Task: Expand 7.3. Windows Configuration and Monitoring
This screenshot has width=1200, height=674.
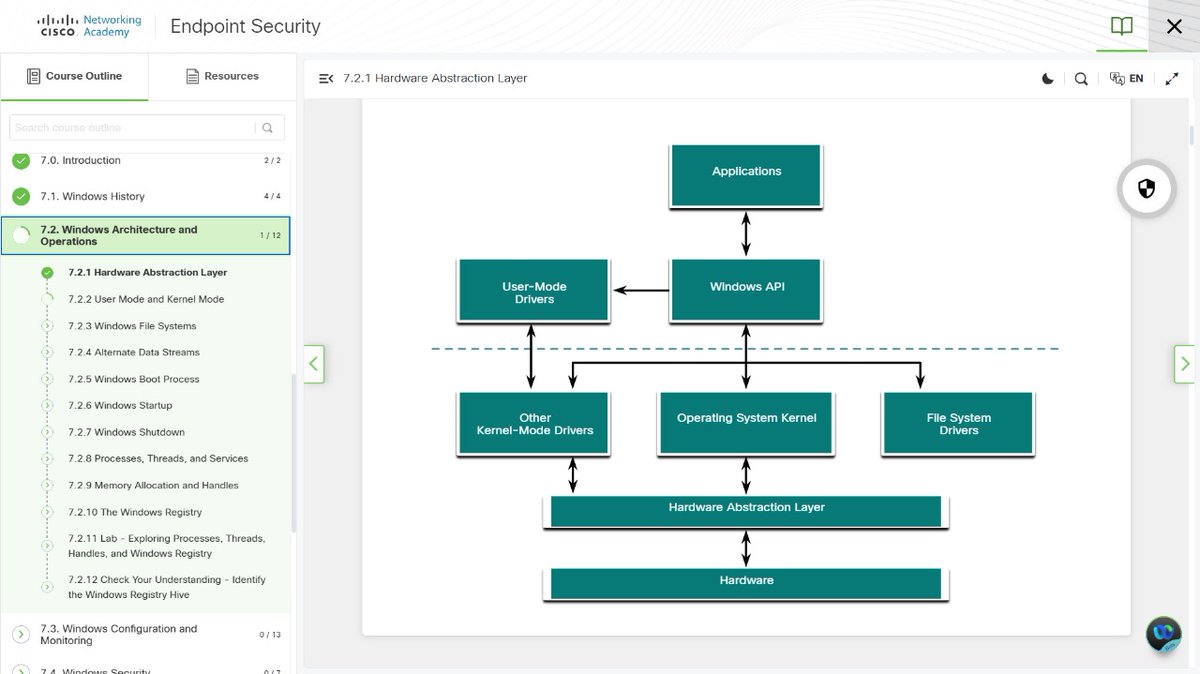Action: pyautogui.click(x=146, y=634)
